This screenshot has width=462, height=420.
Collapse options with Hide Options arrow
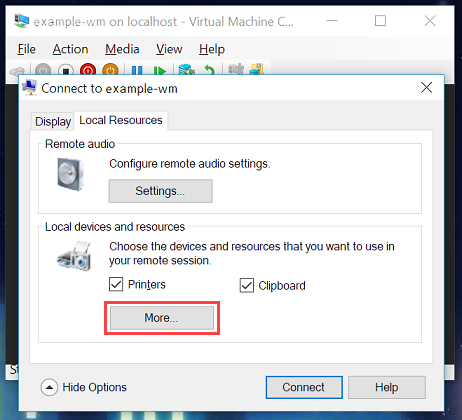[49, 387]
